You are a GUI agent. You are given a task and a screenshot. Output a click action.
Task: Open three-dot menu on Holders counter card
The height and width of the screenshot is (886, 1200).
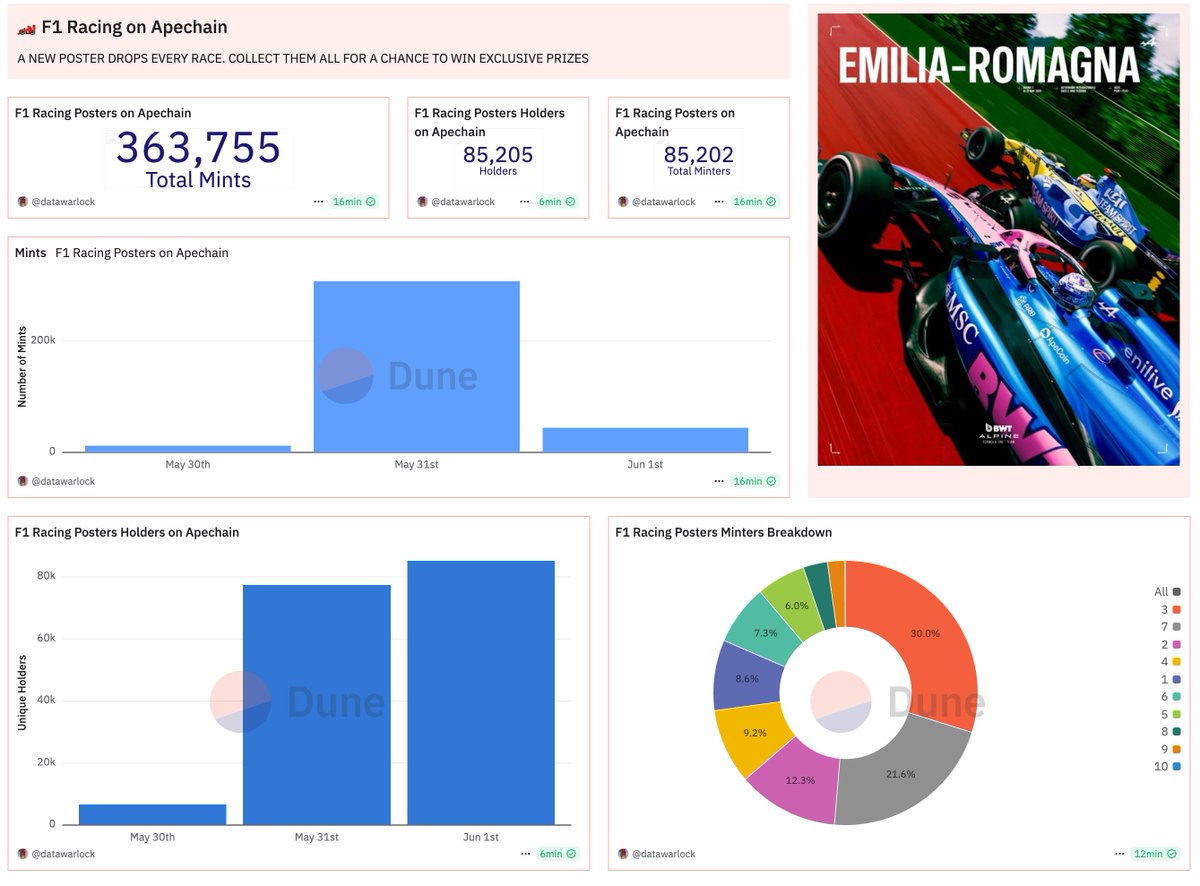pyautogui.click(x=525, y=202)
